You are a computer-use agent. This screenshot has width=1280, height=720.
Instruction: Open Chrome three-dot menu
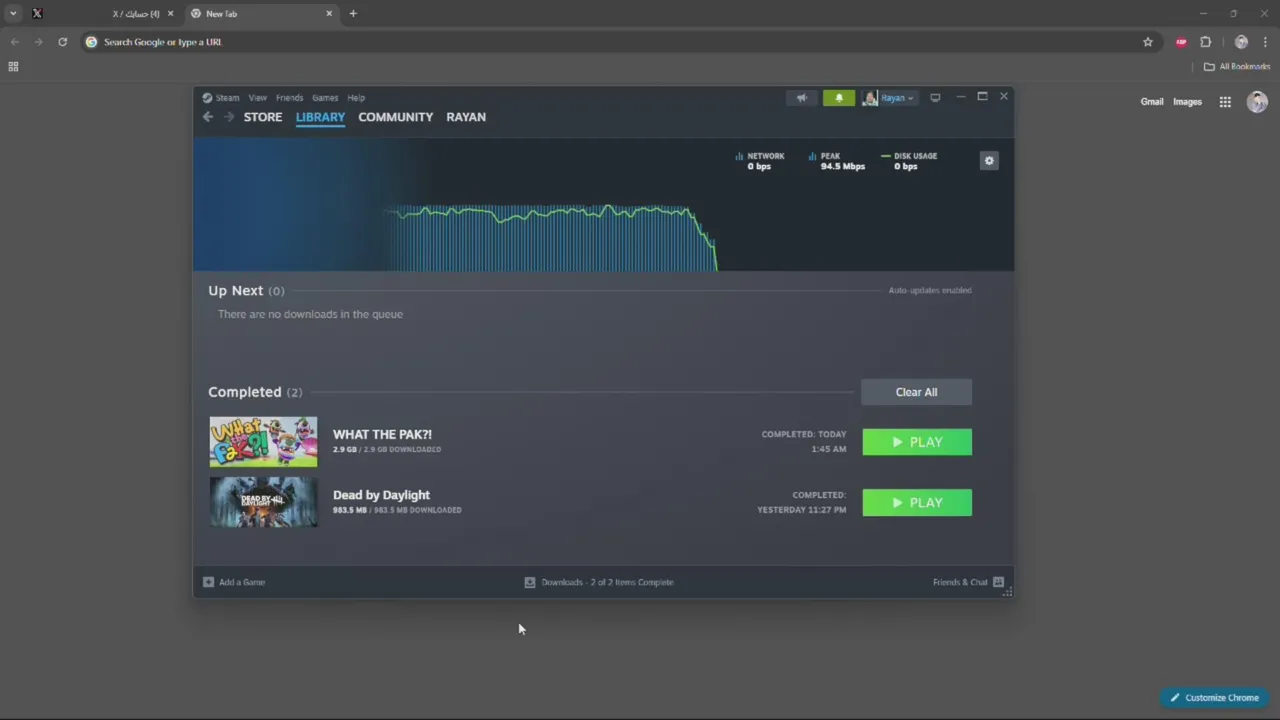(x=1265, y=42)
